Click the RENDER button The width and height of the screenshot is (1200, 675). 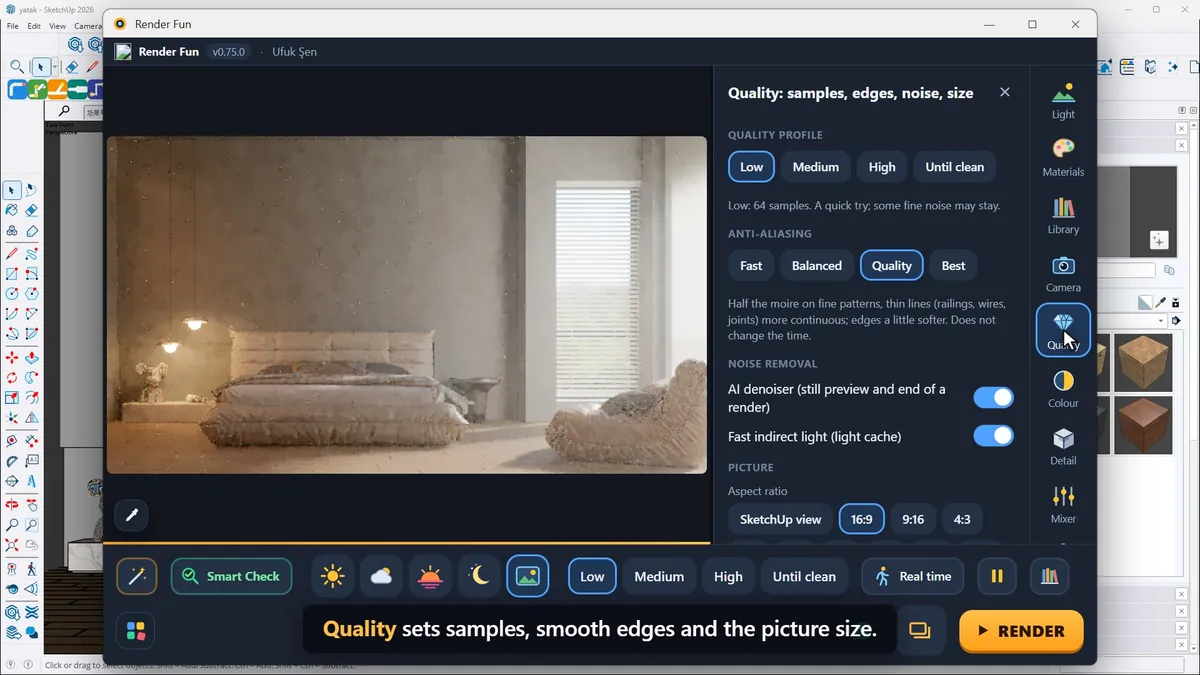[1021, 631]
